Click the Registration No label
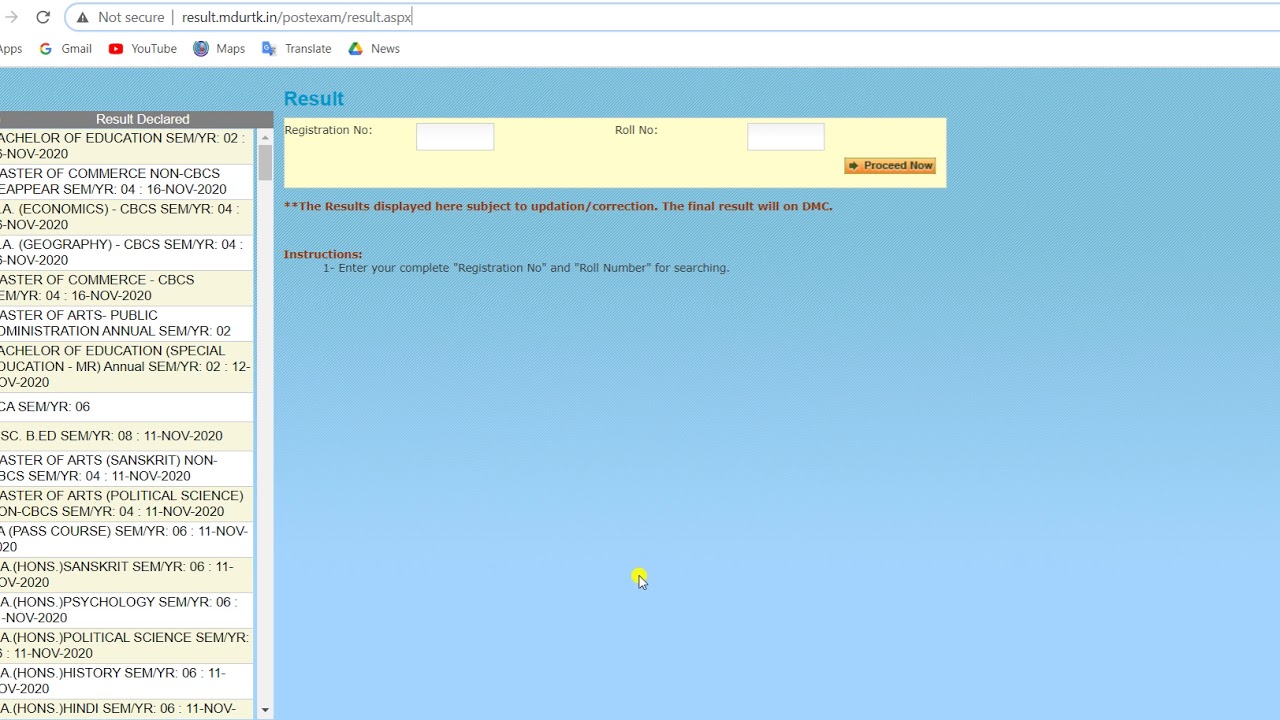Image resolution: width=1280 pixels, height=720 pixels. pyautogui.click(x=328, y=130)
